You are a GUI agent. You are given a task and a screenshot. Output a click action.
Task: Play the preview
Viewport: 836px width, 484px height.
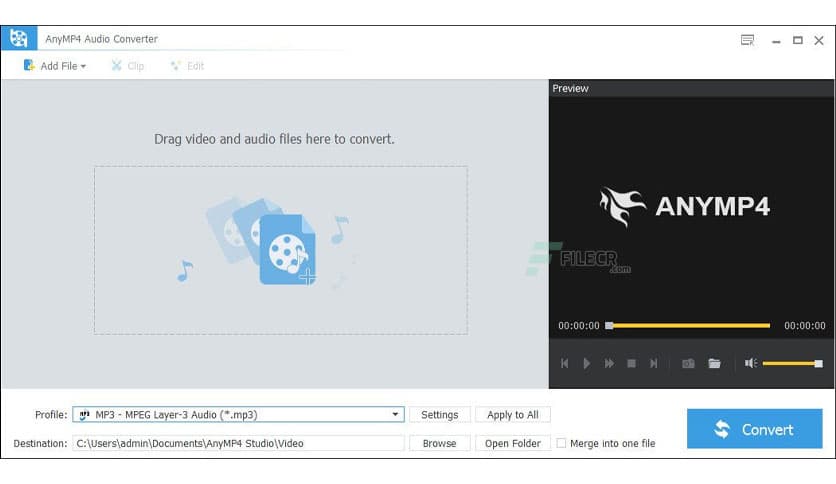(x=586, y=364)
